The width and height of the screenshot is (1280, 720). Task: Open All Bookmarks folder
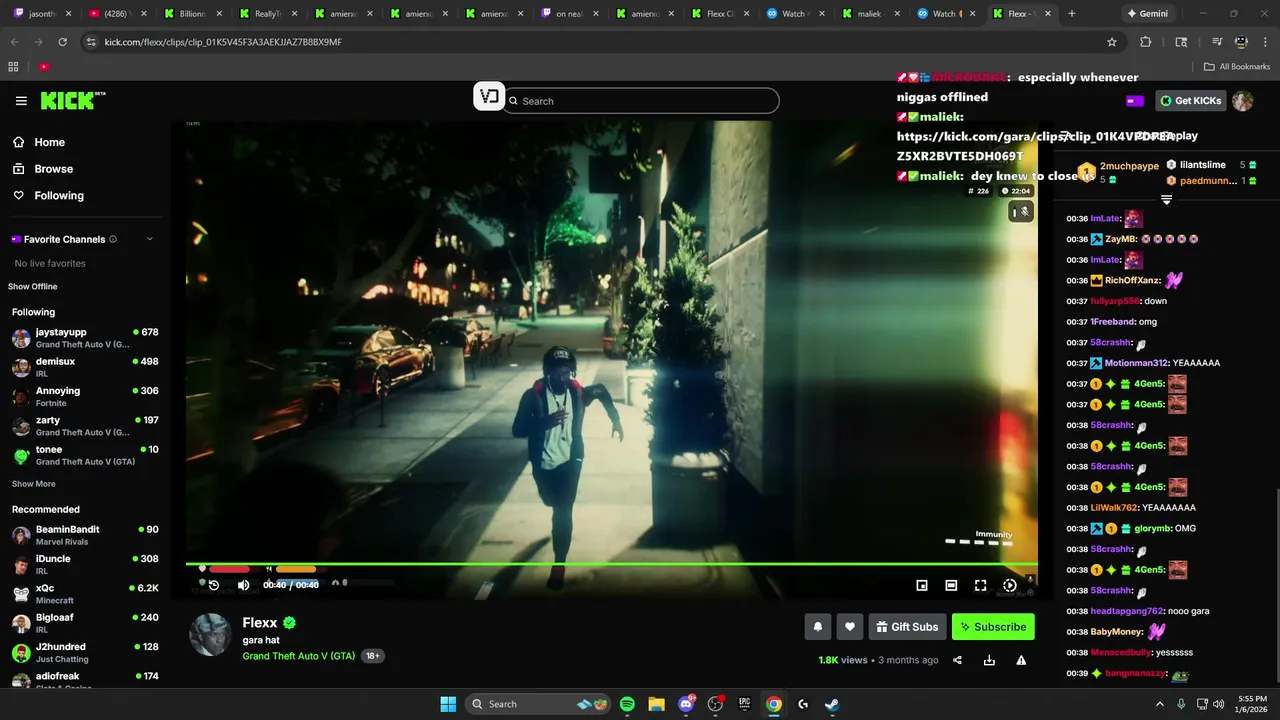[1237, 67]
